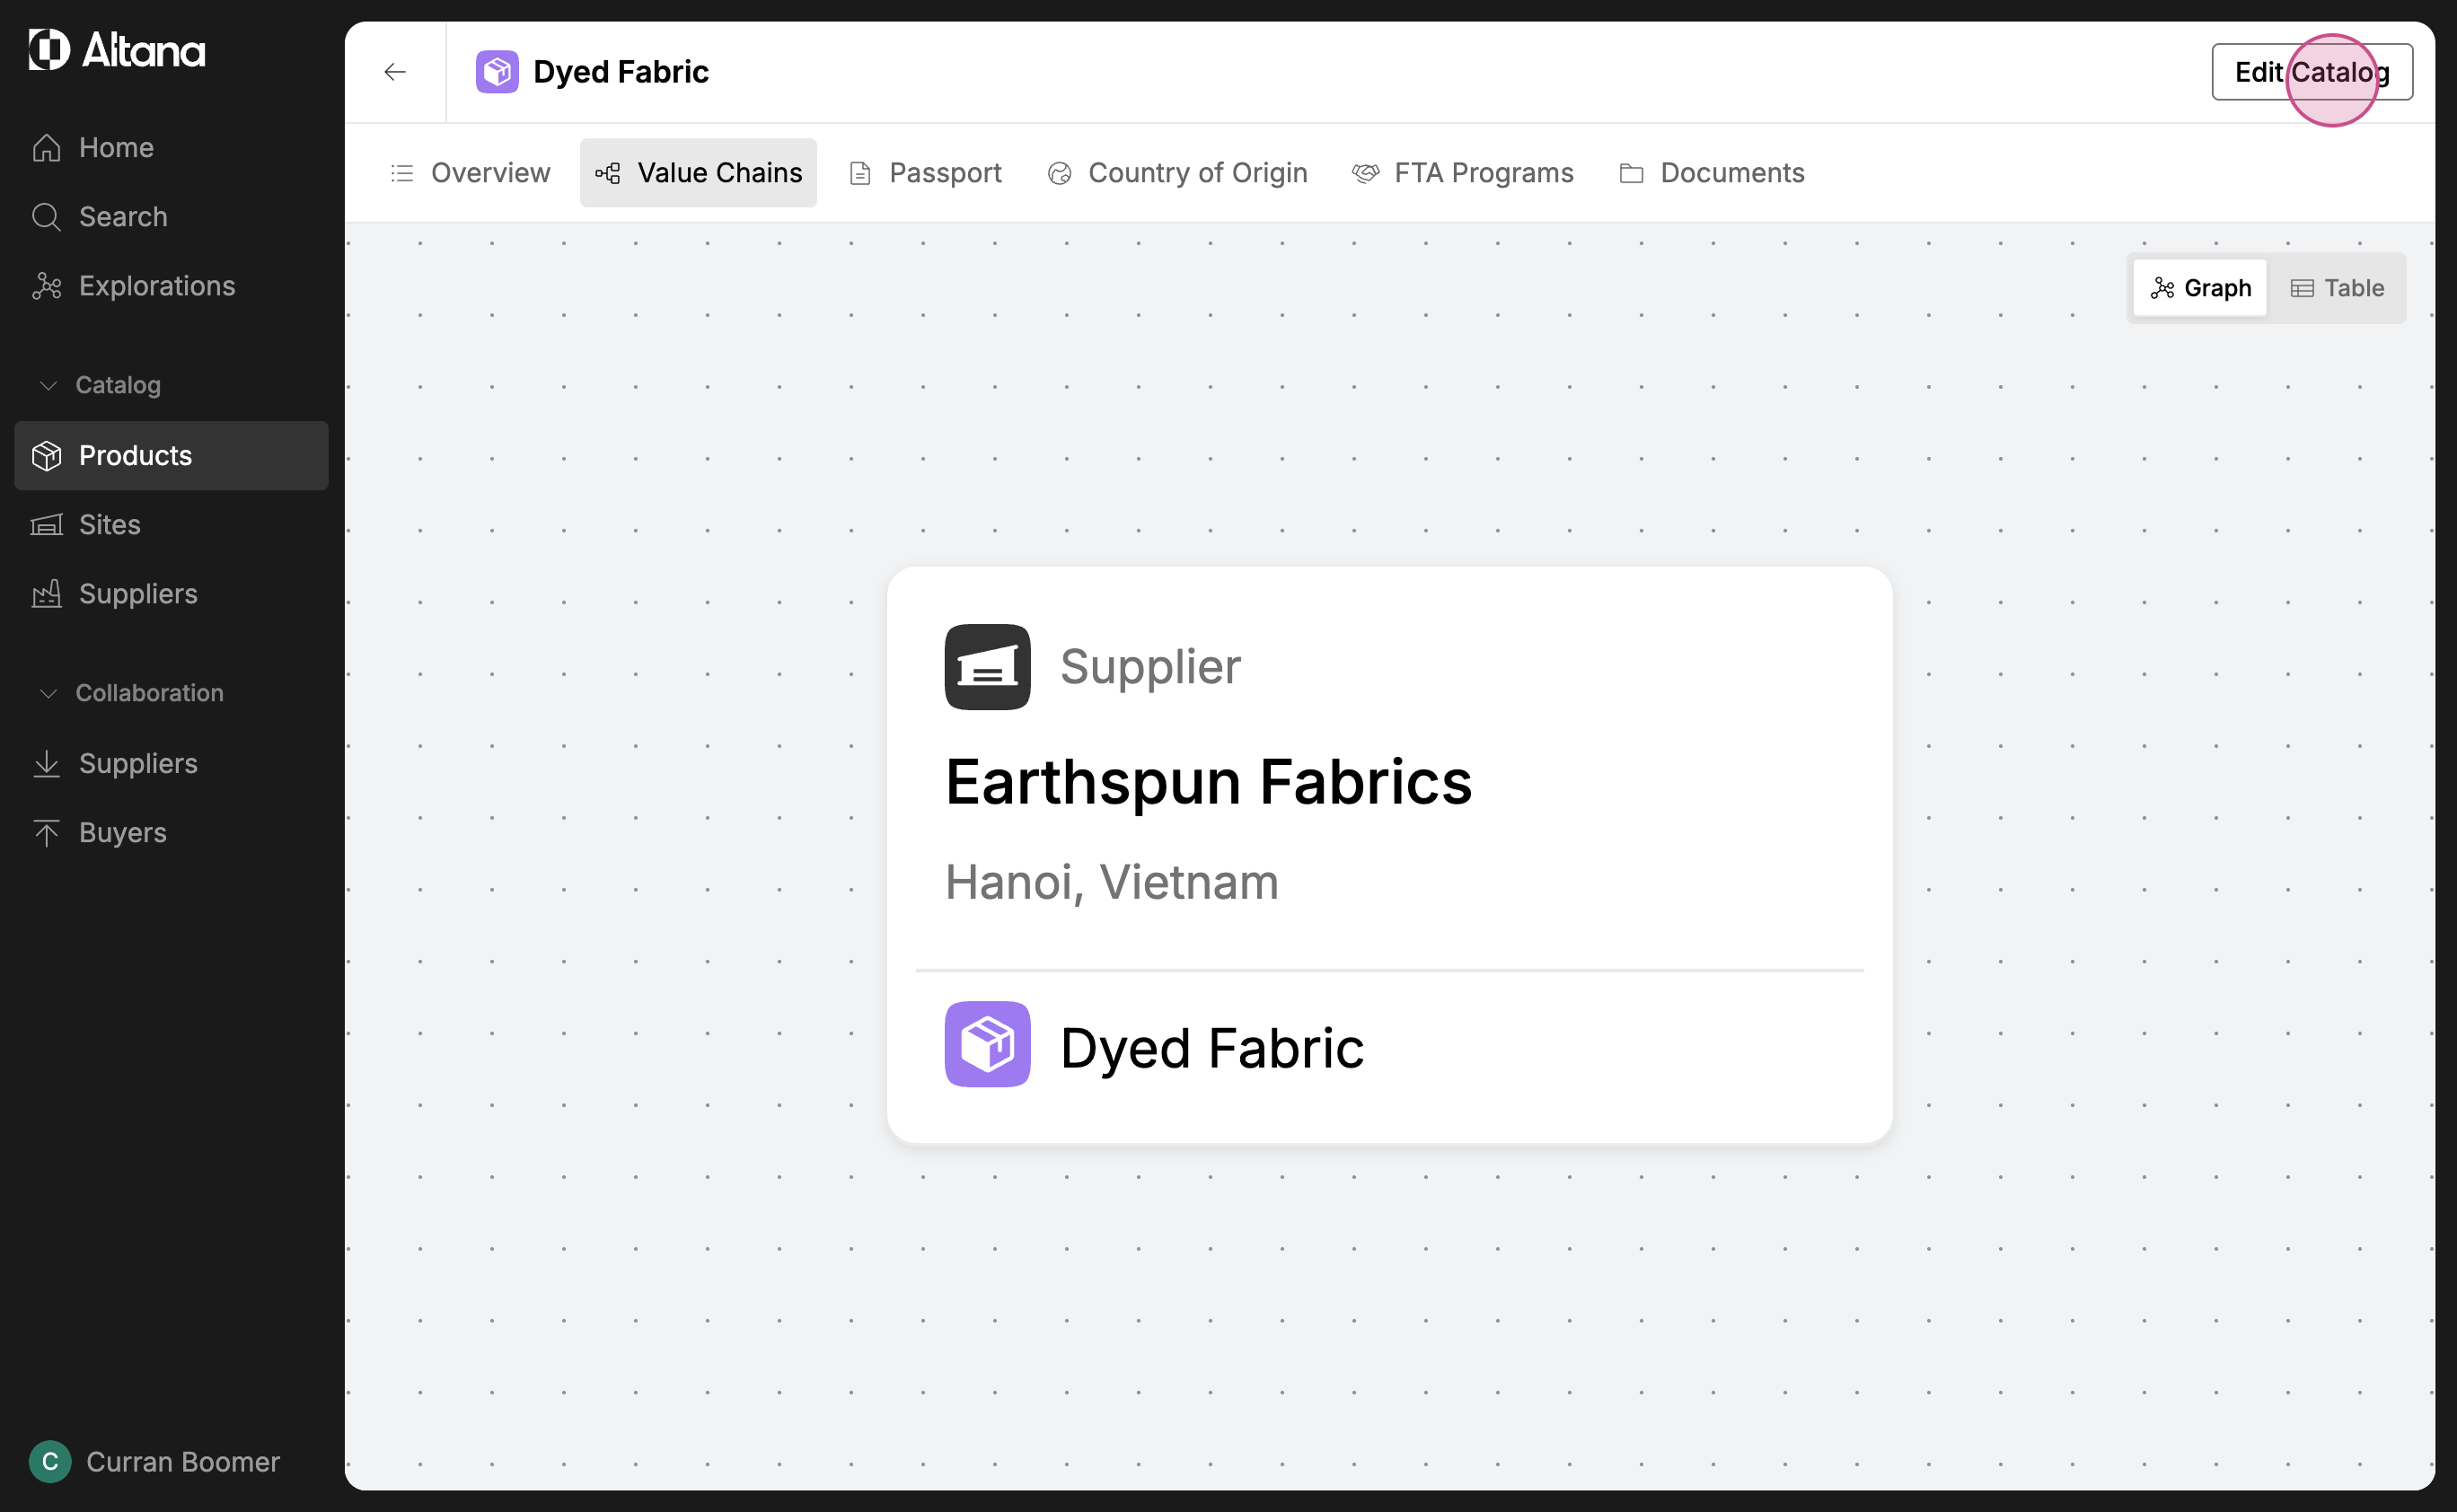Viewport: 2457px width, 1512px height.
Task: Select the FTA Programs tab
Action: [1463, 173]
